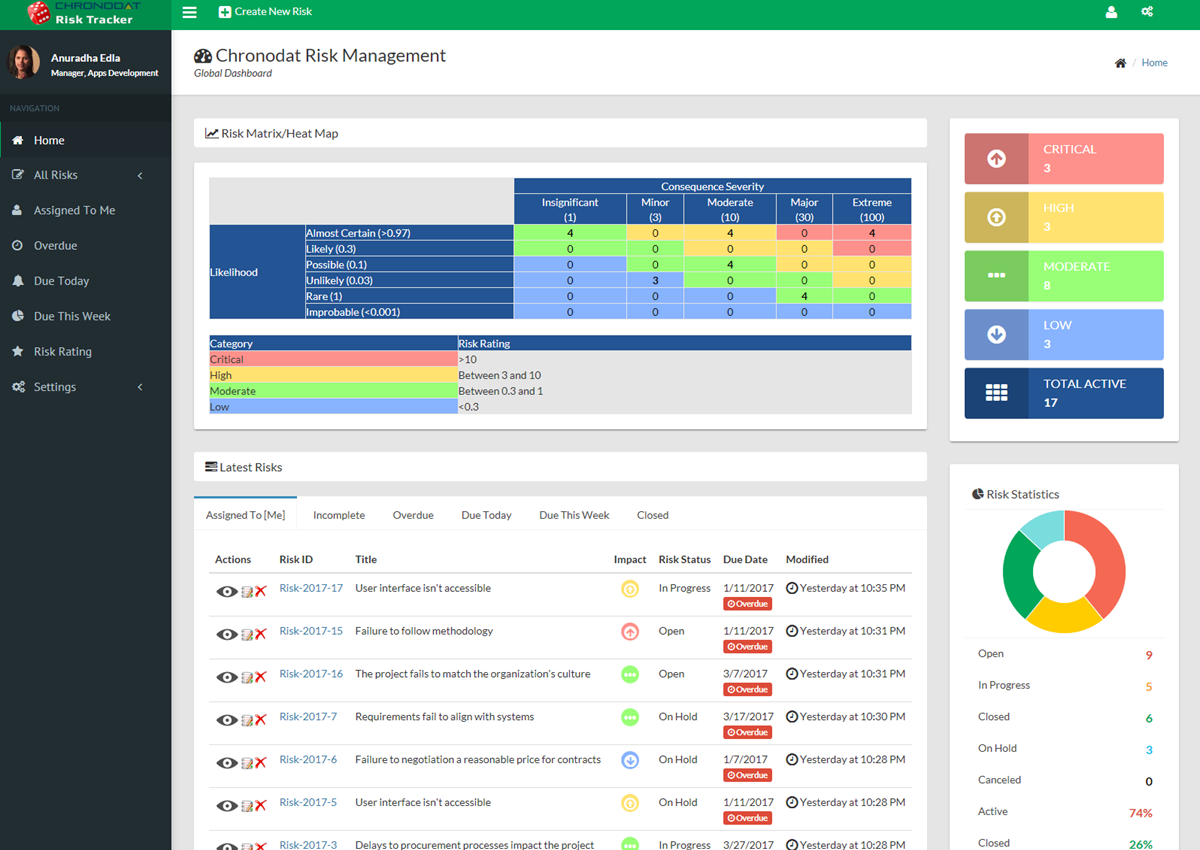Delete Risk-2017-16 with its red X
This screenshot has width=1200, height=850.
click(260, 678)
